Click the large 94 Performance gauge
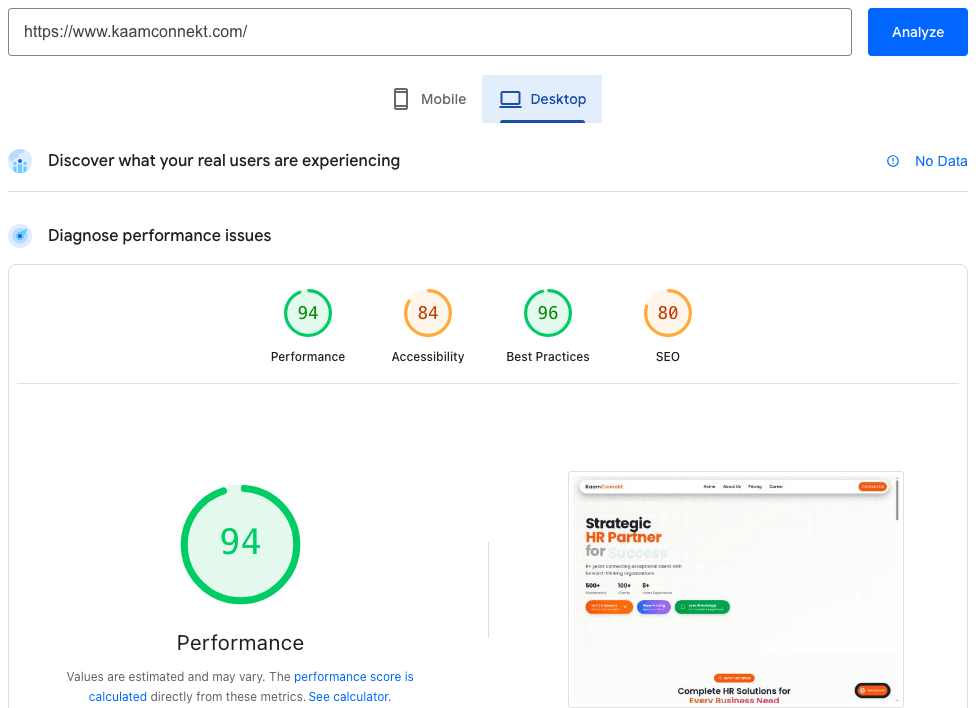Viewport: 980px width, 708px height. (241, 544)
